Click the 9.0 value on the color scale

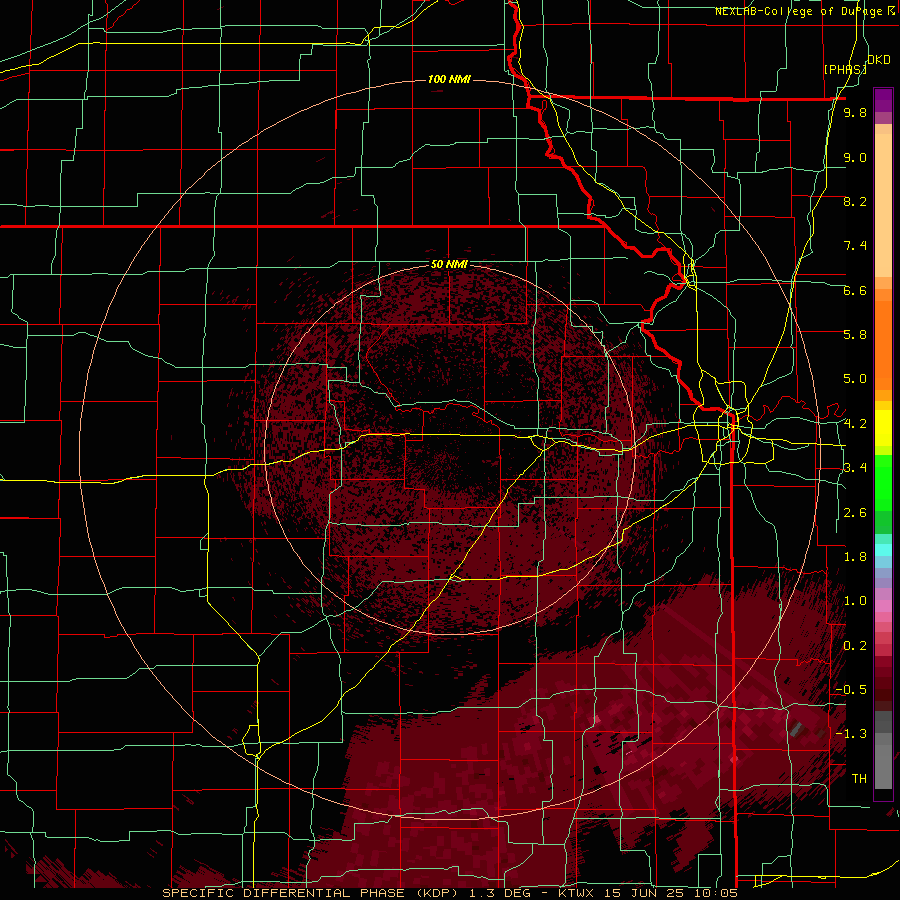click(x=855, y=157)
